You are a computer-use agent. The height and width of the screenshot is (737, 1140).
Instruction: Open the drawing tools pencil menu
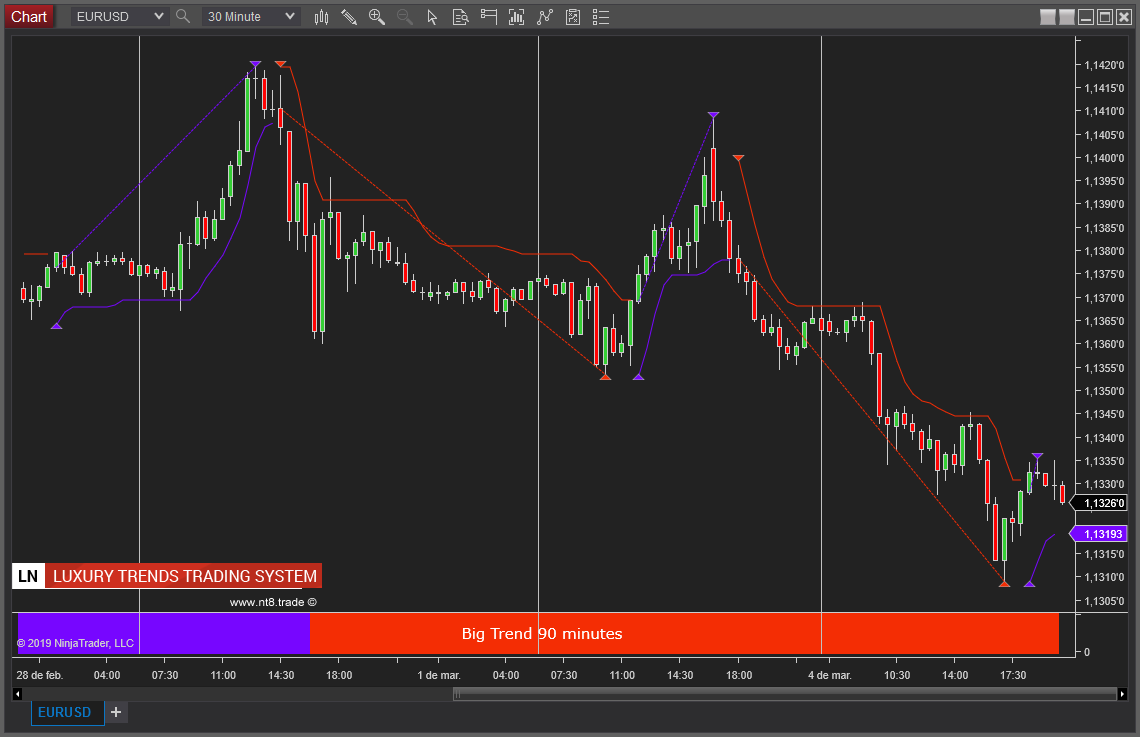pyautogui.click(x=349, y=17)
